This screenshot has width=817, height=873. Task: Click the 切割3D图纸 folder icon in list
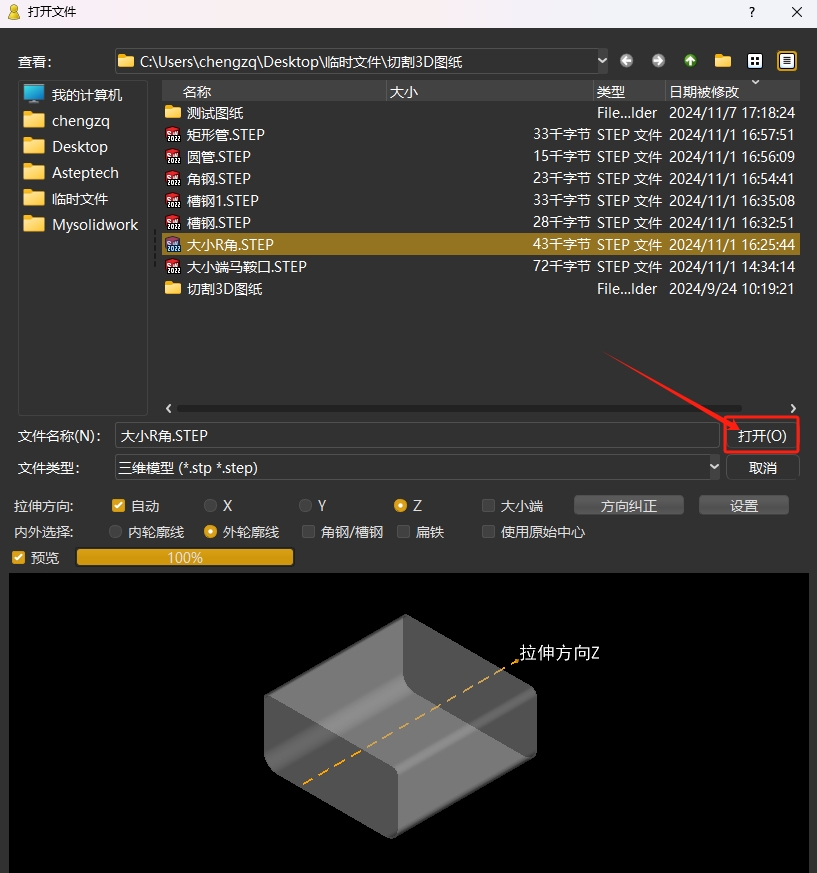coord(173,288)
